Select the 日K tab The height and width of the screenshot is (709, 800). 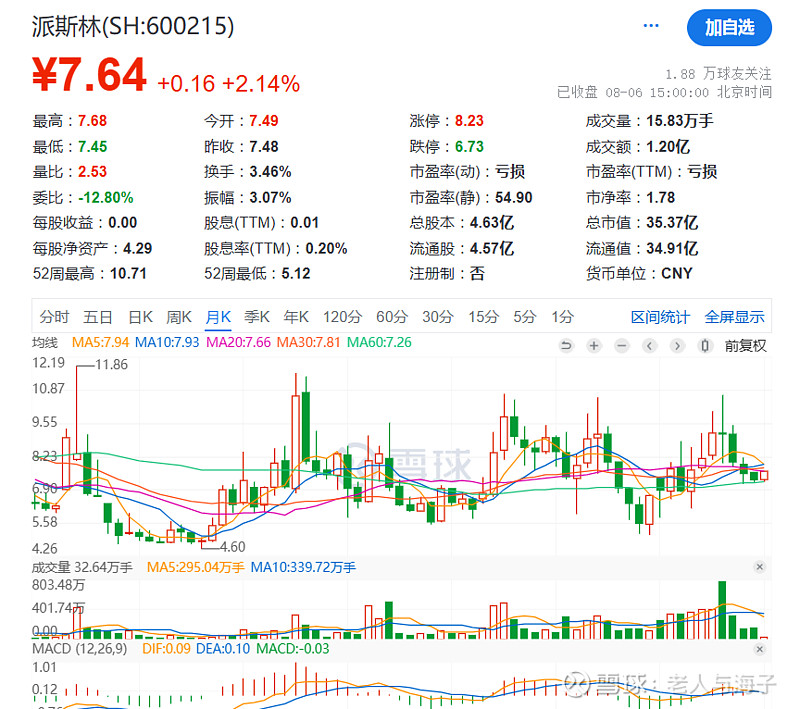140,317
